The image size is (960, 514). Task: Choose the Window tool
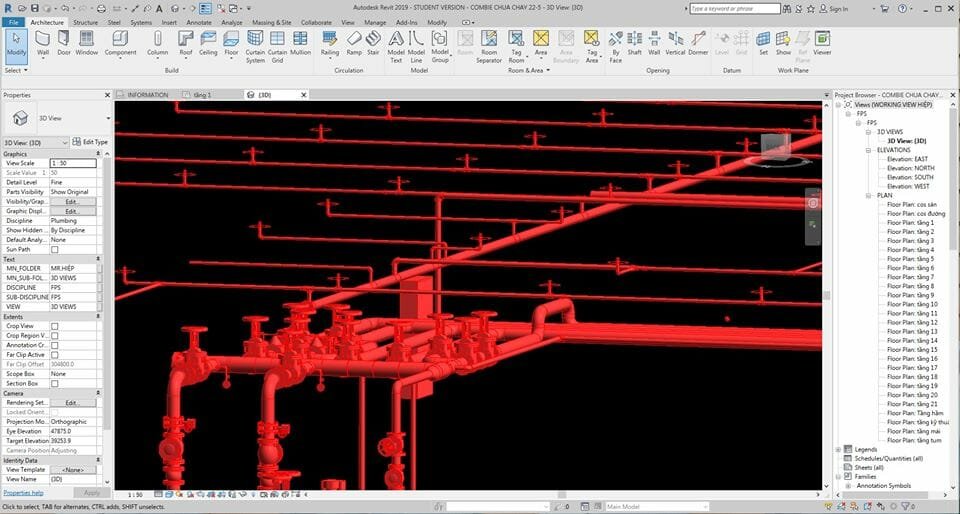click(x=87, y=42)
